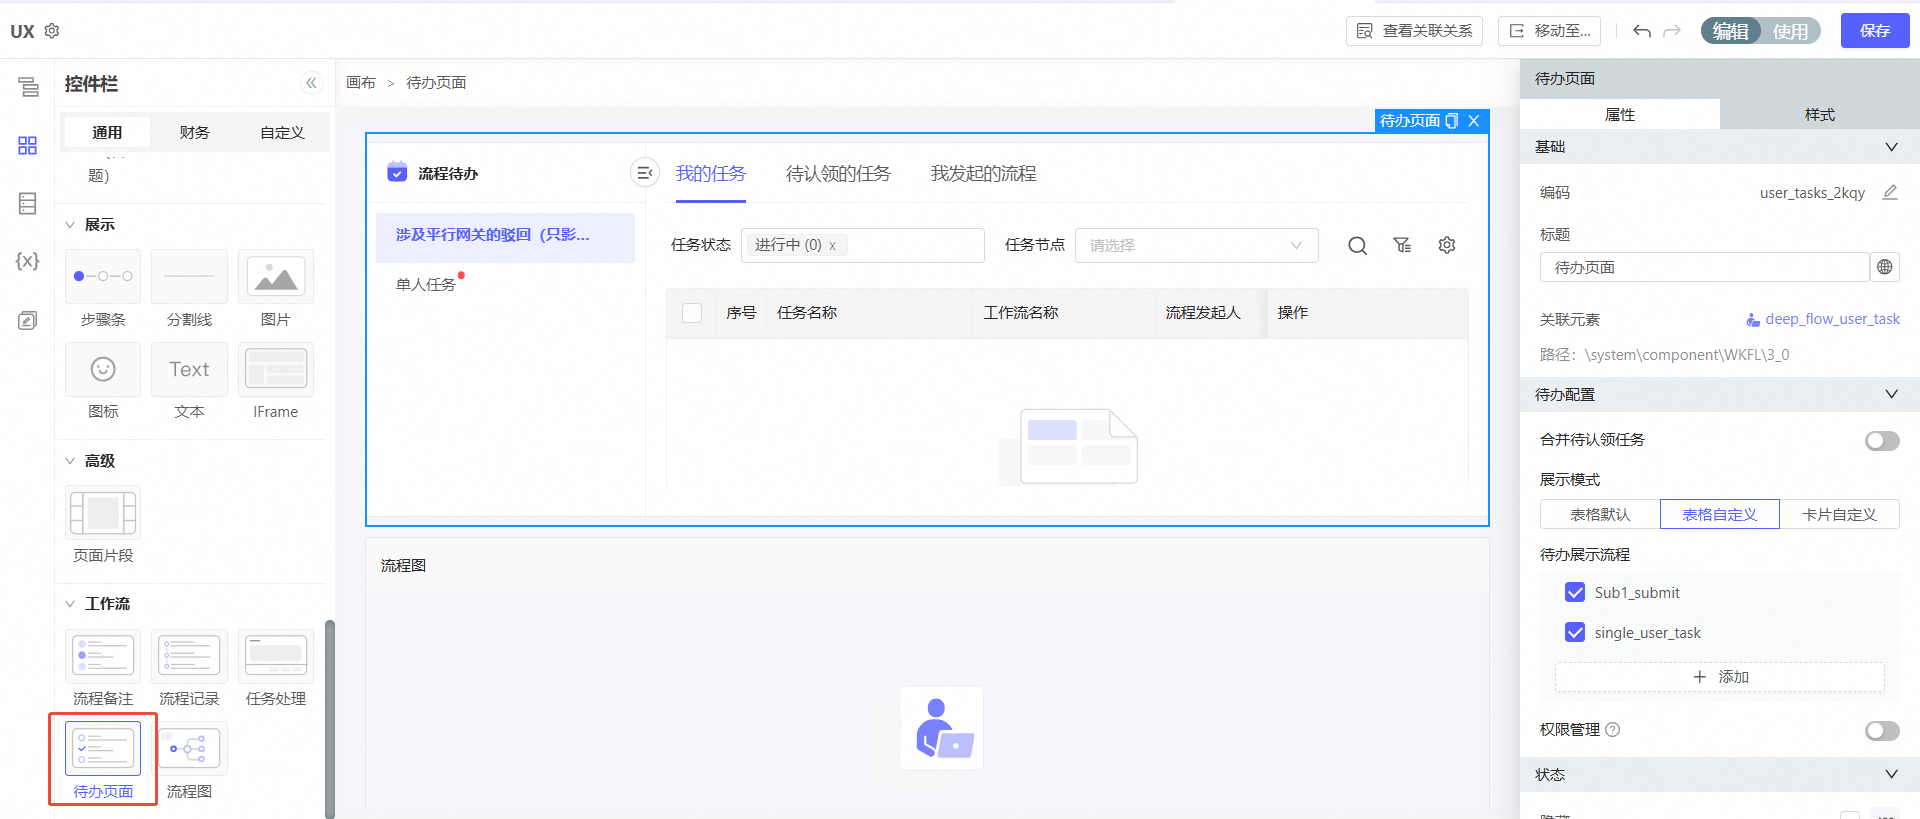1920x819 pixels.
Task: Click 添加 to add a flow
Action: pos(1720,677)
